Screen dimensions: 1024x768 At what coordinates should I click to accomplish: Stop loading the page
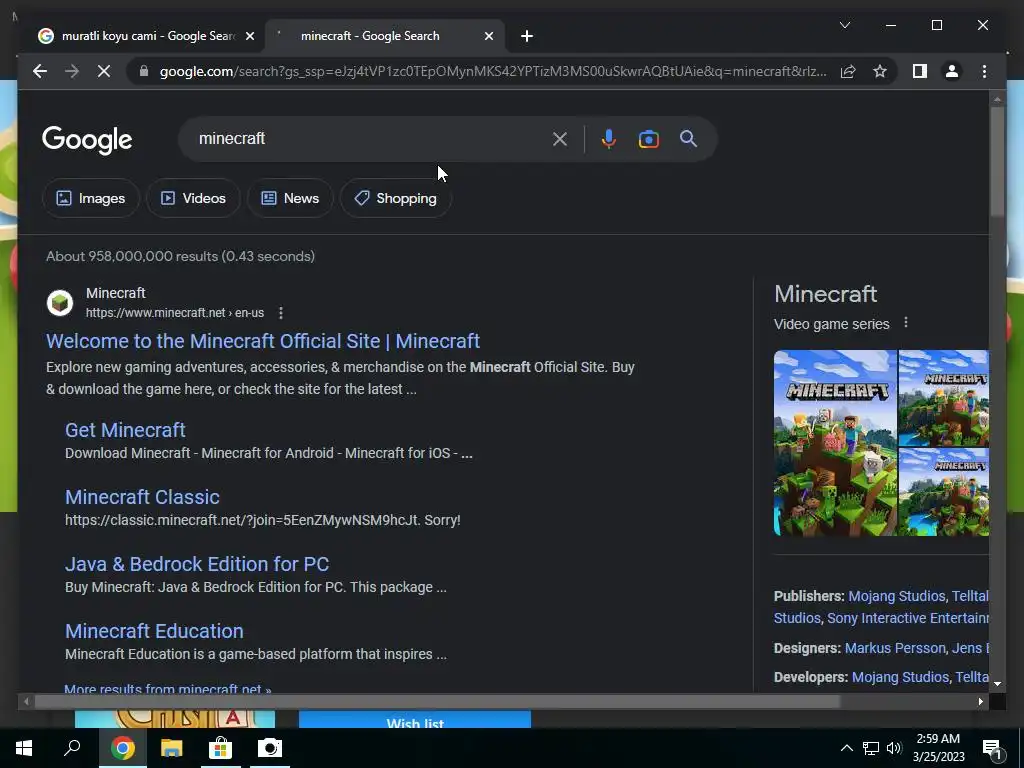104,71
